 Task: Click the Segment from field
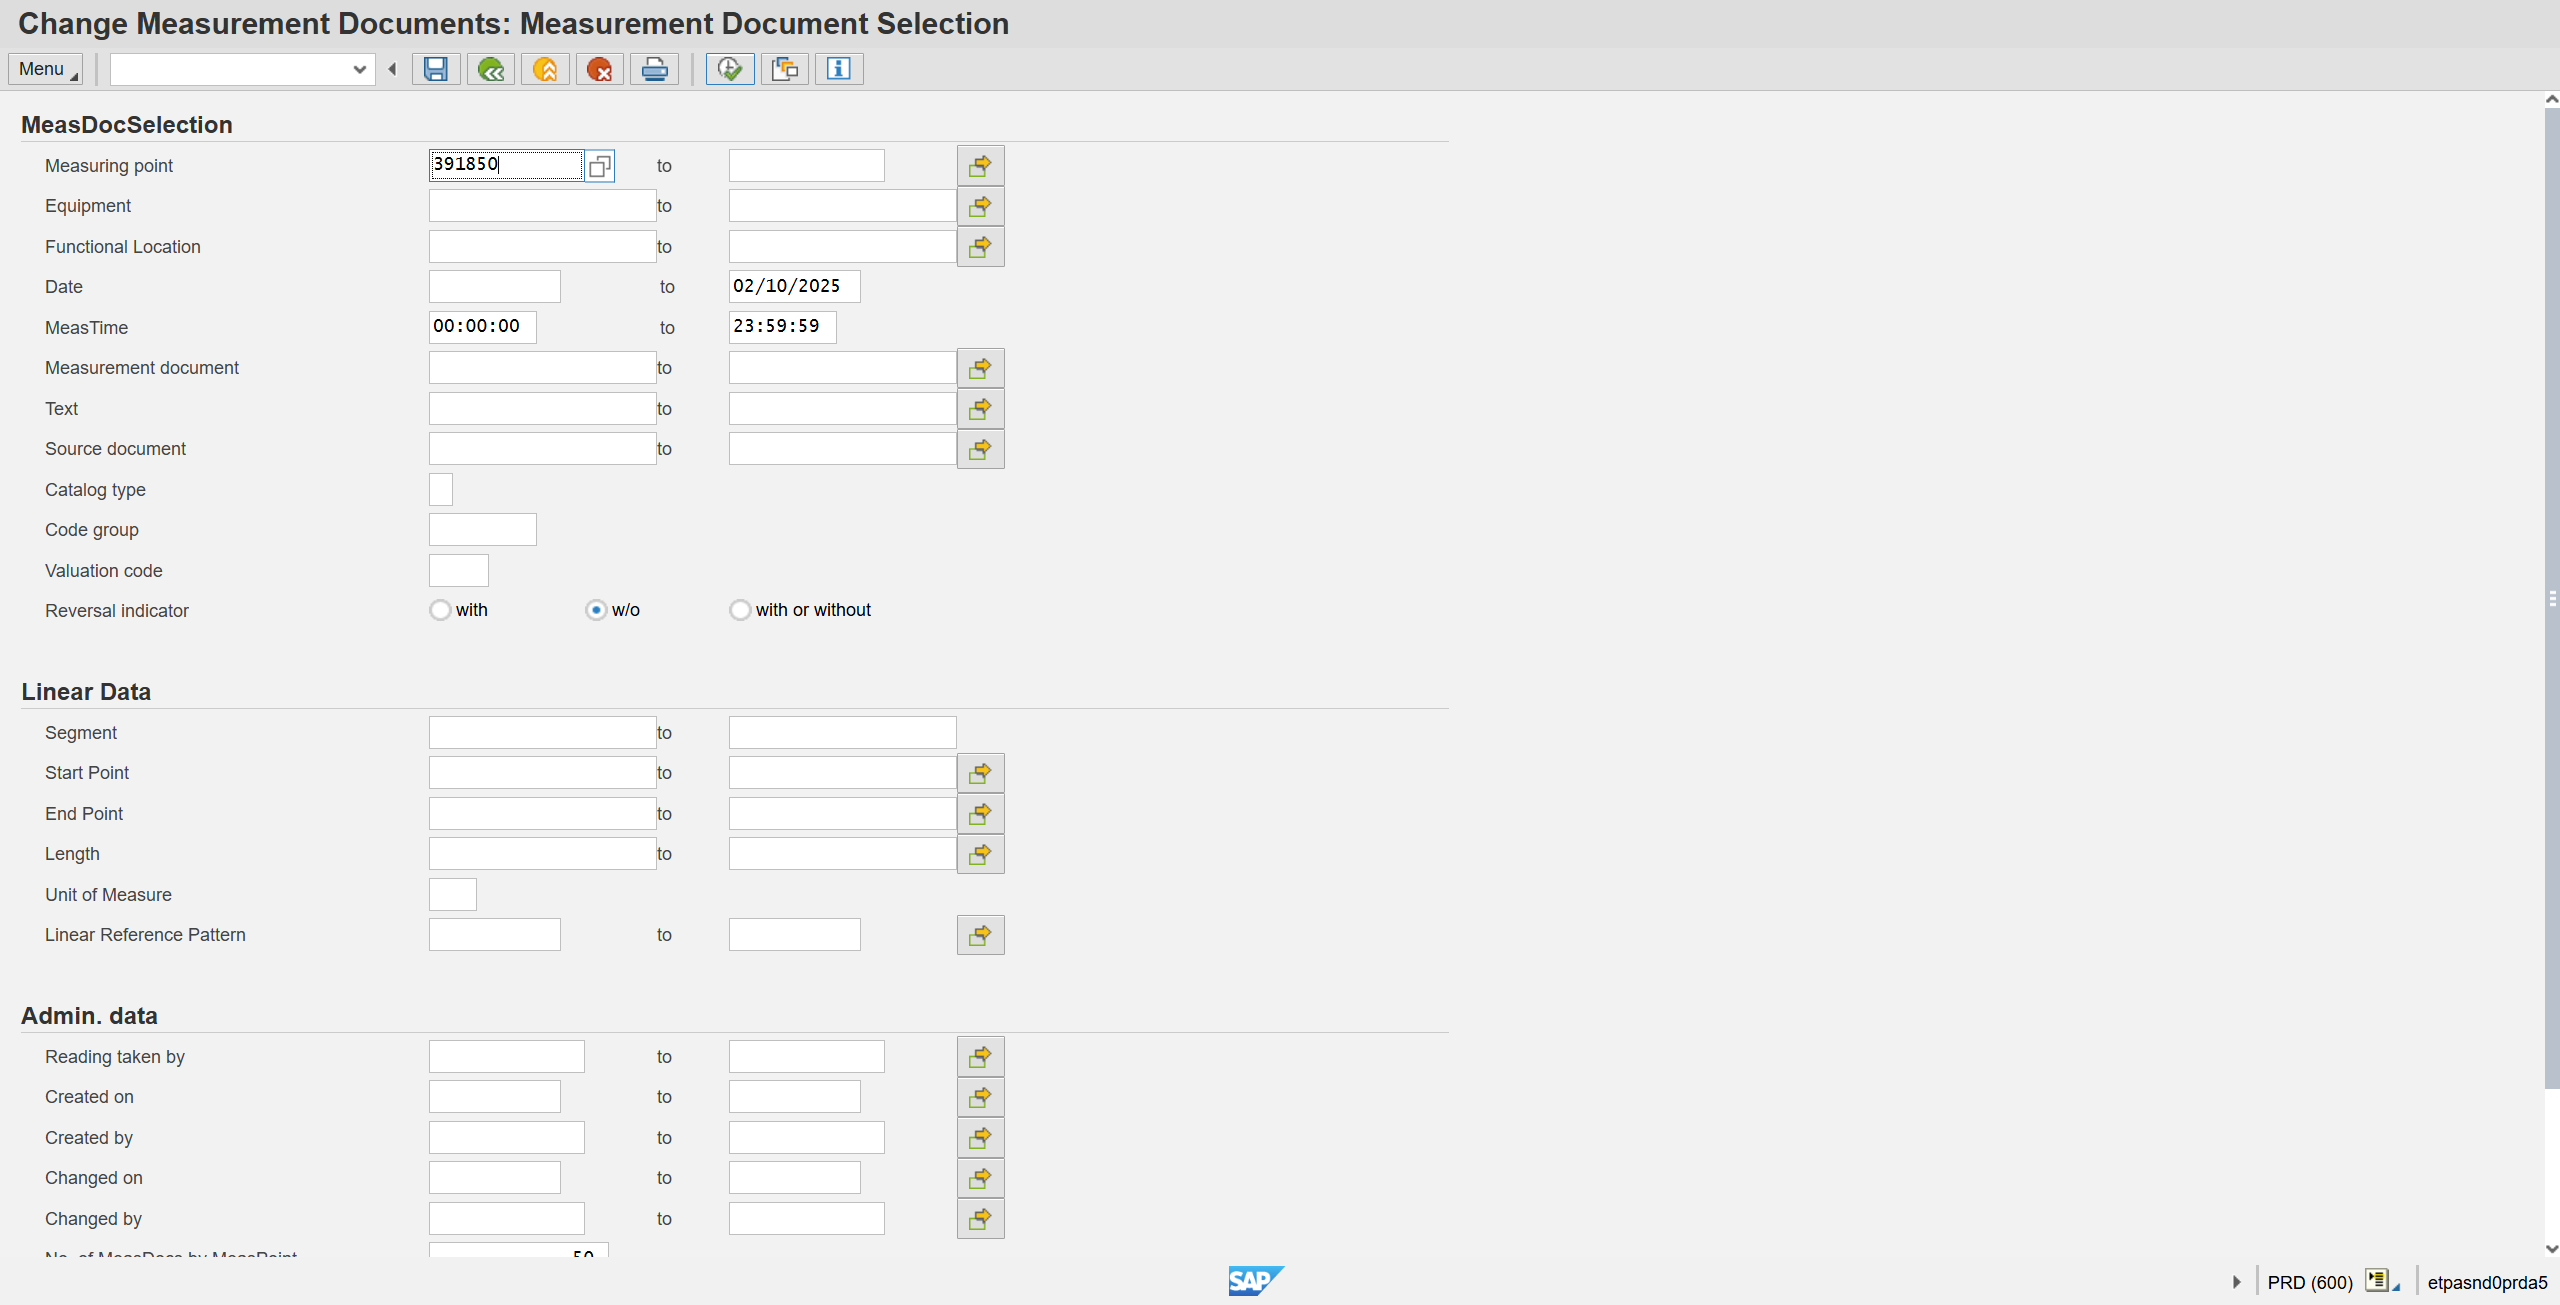pos(542,733)
